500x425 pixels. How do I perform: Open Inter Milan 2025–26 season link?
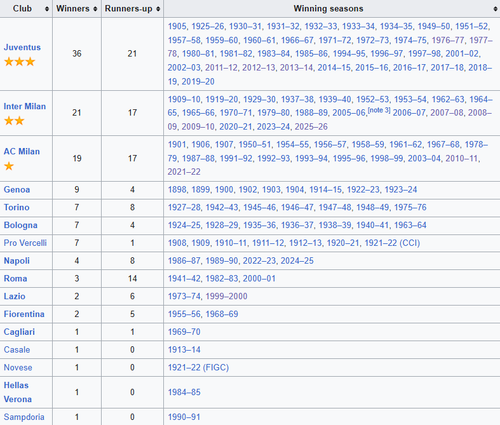(x=311, y=127)
